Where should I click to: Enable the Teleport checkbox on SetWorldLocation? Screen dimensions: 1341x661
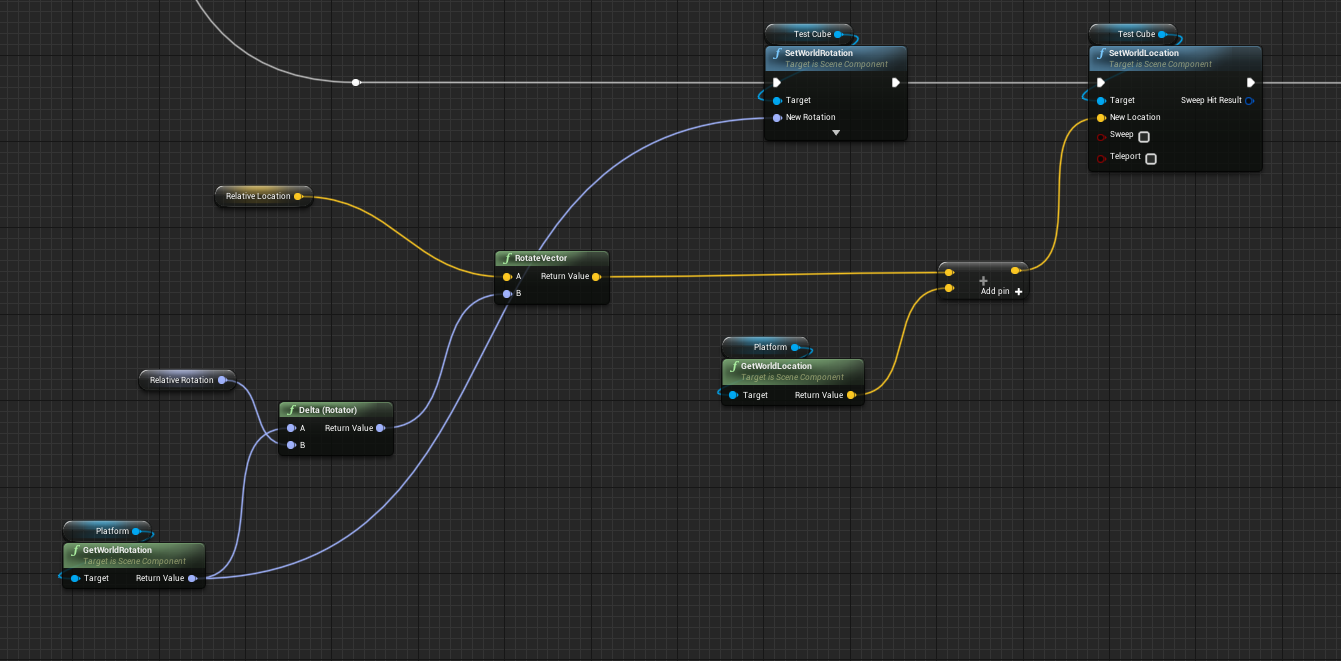tap(1150, 158)
